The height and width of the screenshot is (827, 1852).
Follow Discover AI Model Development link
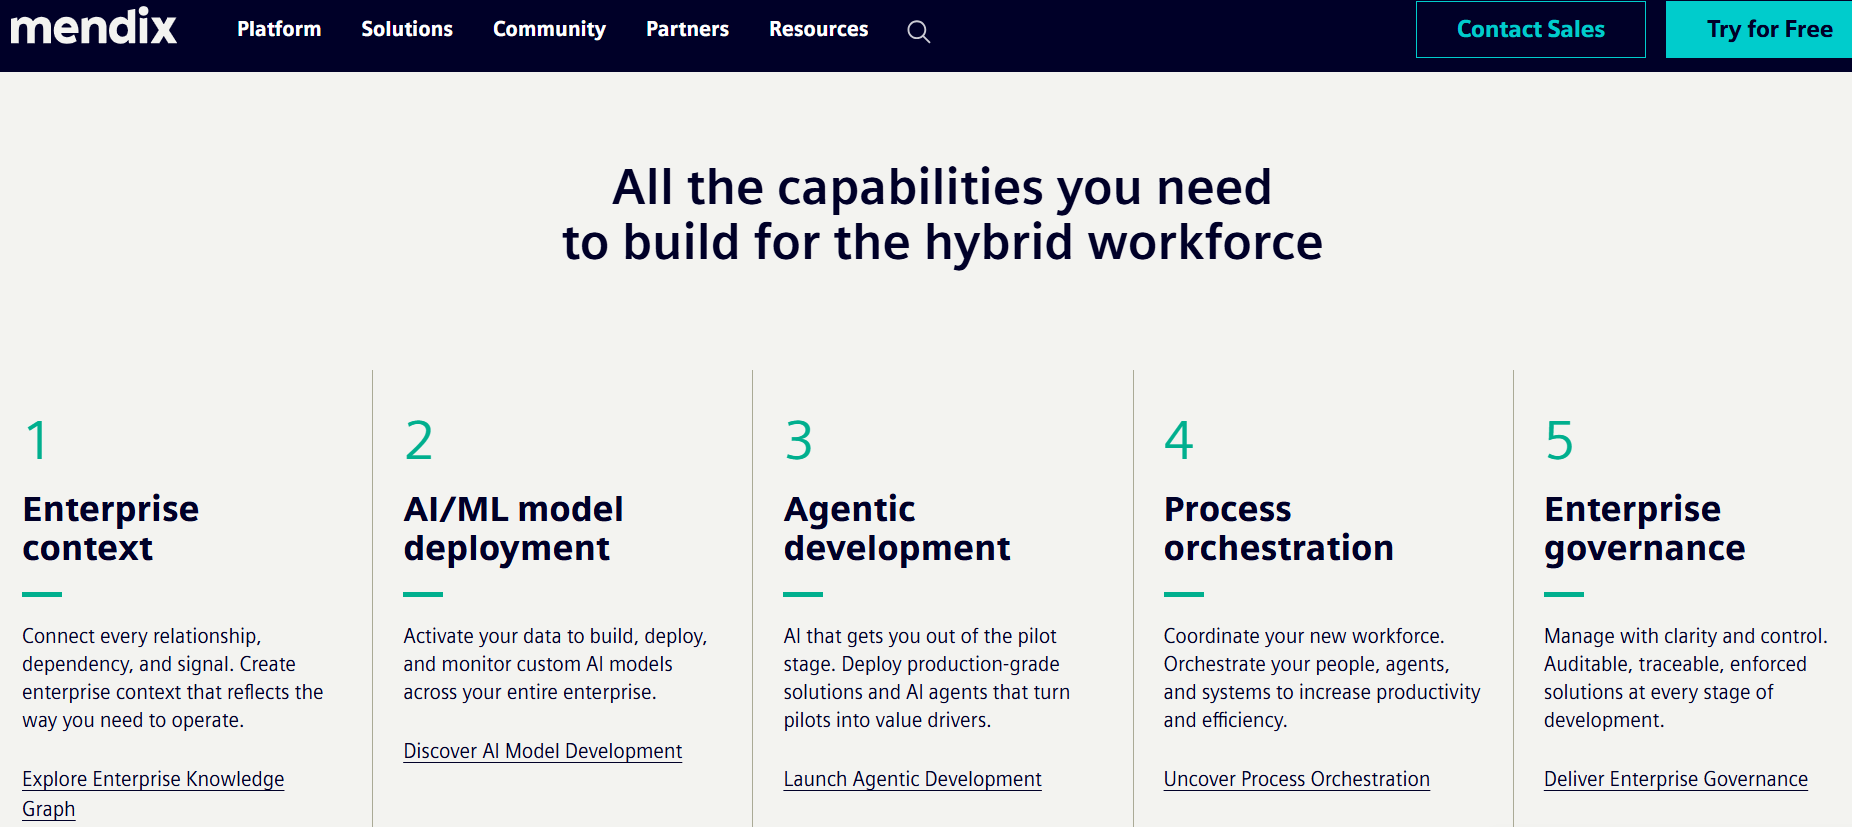pyautogui.click(x=543, y=751)
